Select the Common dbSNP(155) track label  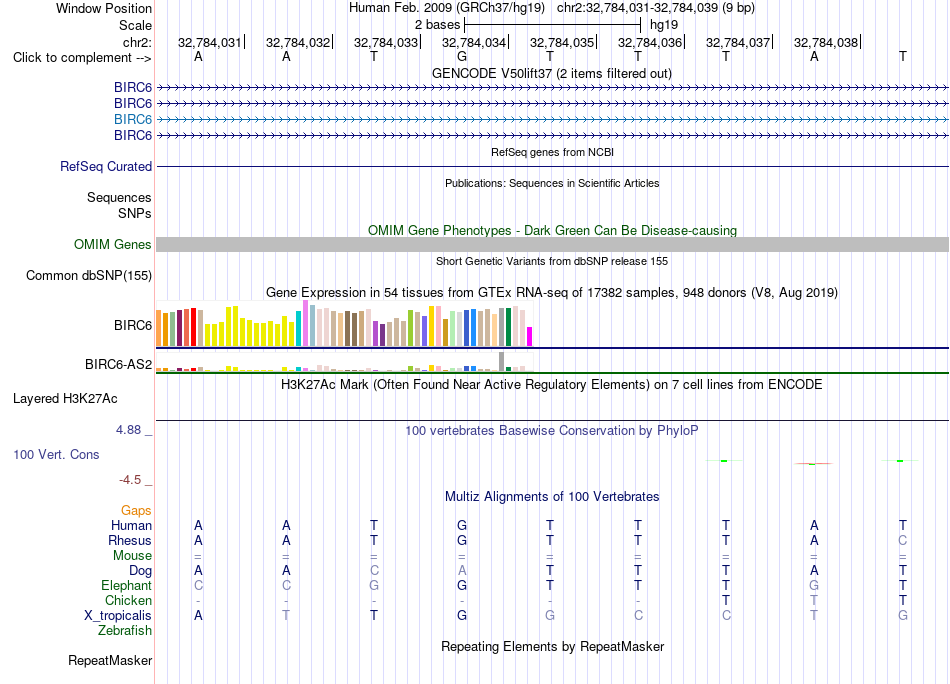coord(89,276)
